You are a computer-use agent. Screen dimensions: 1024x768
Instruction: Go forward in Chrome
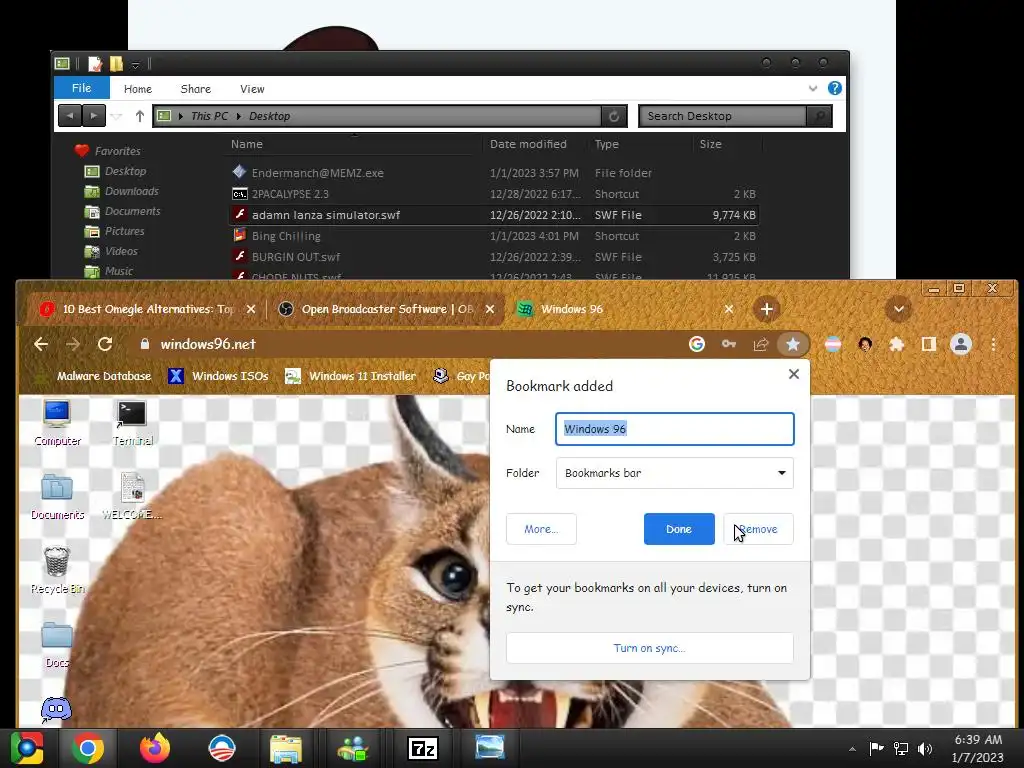[x=73, y=344]
